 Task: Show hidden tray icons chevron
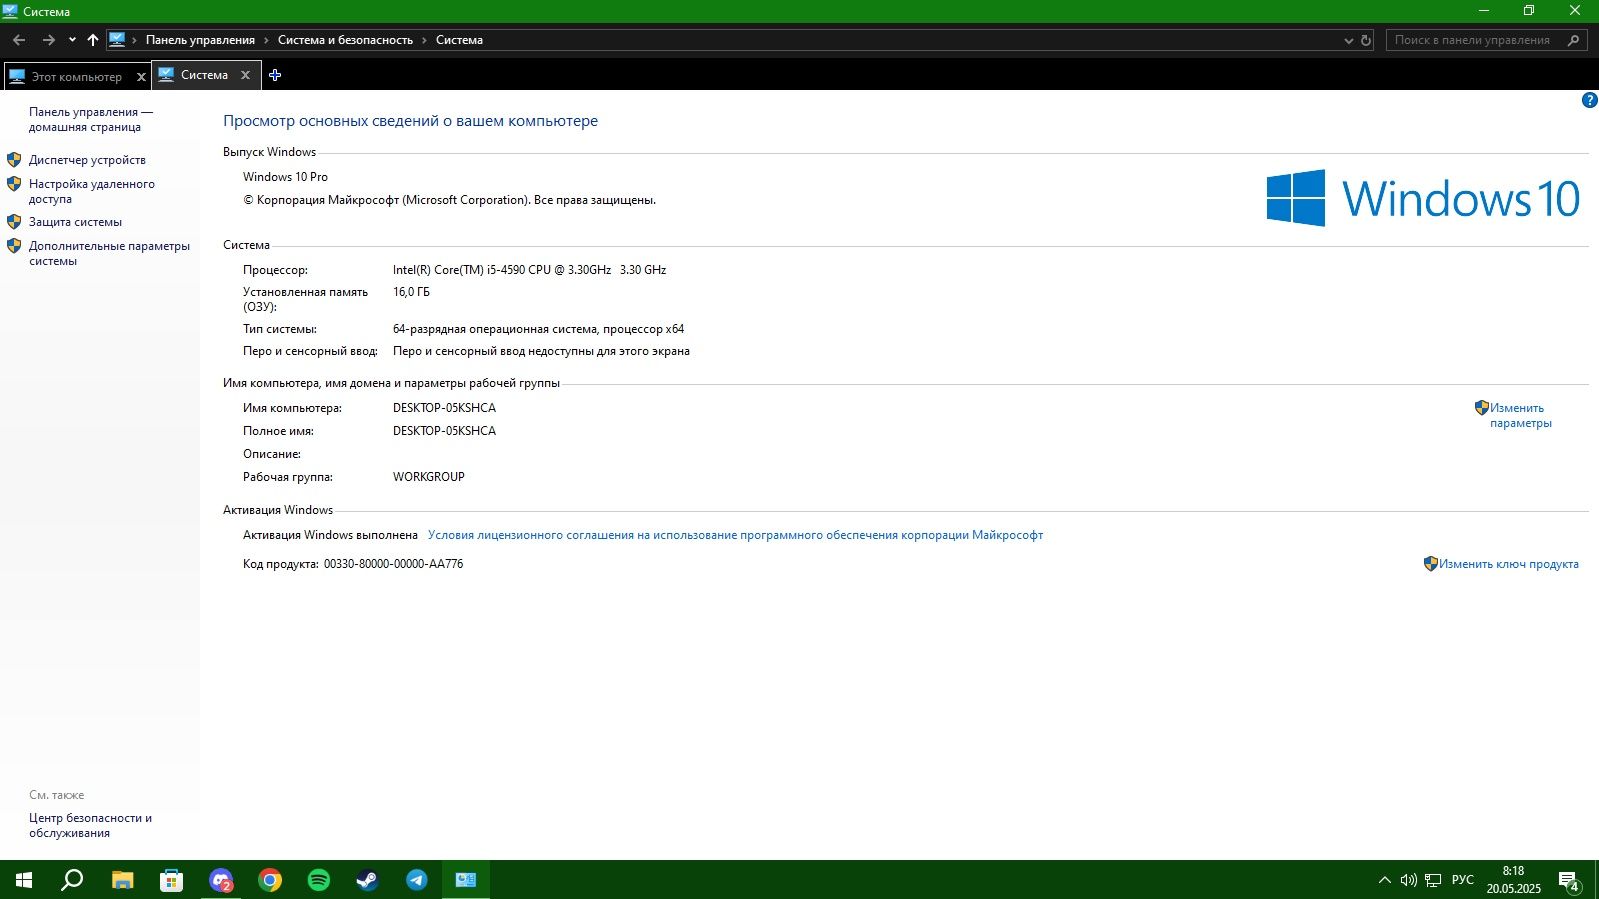1385,880
